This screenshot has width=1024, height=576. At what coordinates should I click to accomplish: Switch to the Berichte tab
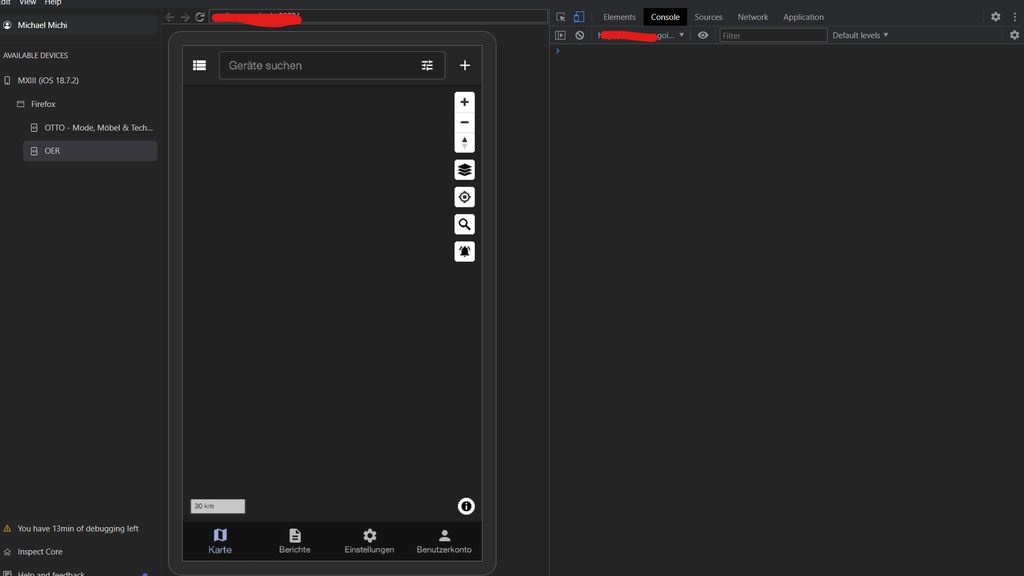coord(295,541)
